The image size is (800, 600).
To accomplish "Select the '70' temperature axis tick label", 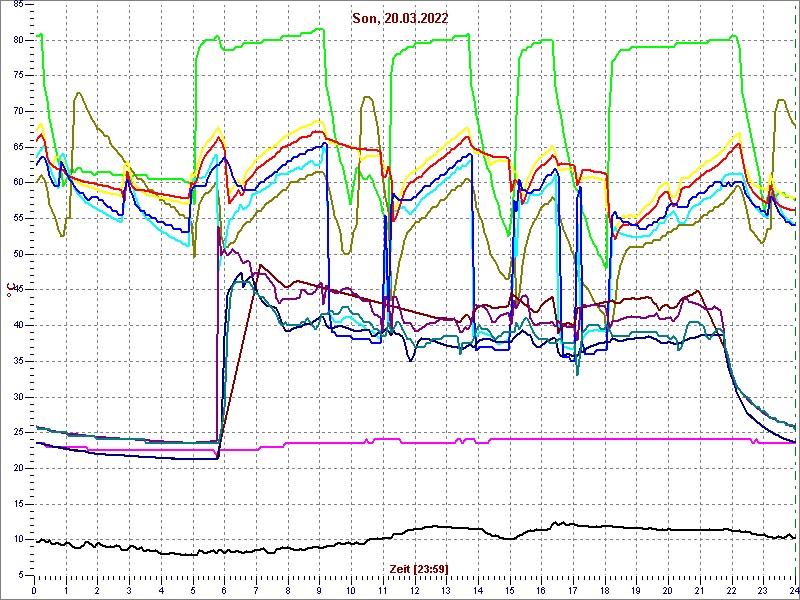I will point(17,112).
